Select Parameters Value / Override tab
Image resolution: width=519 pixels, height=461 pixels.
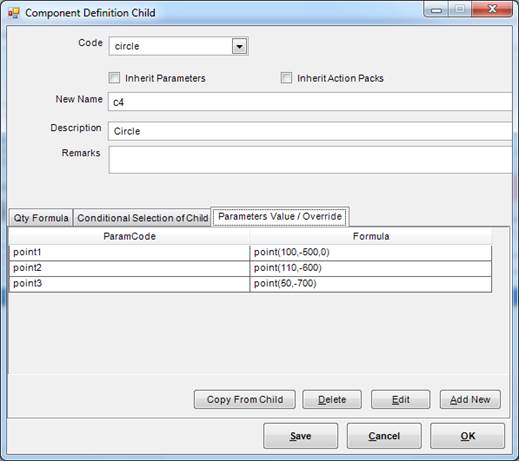click(x=280, y=216)
